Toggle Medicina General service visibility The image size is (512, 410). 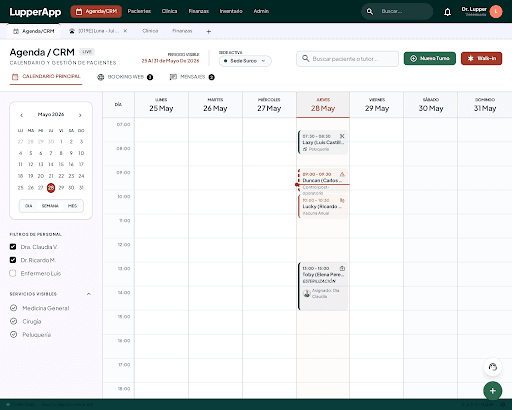pos(14,308)
